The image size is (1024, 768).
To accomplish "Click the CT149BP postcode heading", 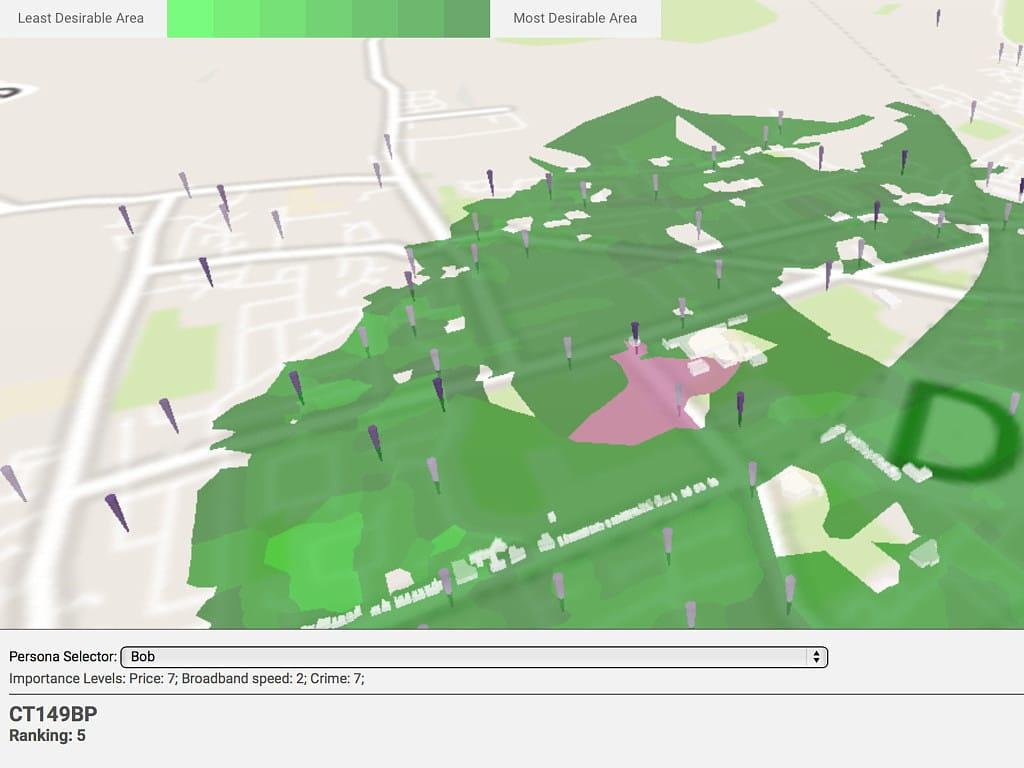I will 53,714.
